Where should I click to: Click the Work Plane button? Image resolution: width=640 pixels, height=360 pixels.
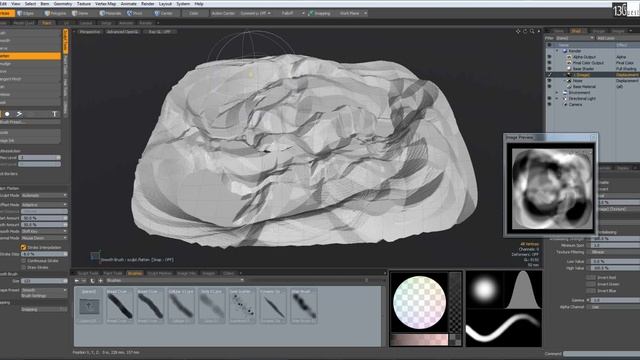[x=353, y=13]
